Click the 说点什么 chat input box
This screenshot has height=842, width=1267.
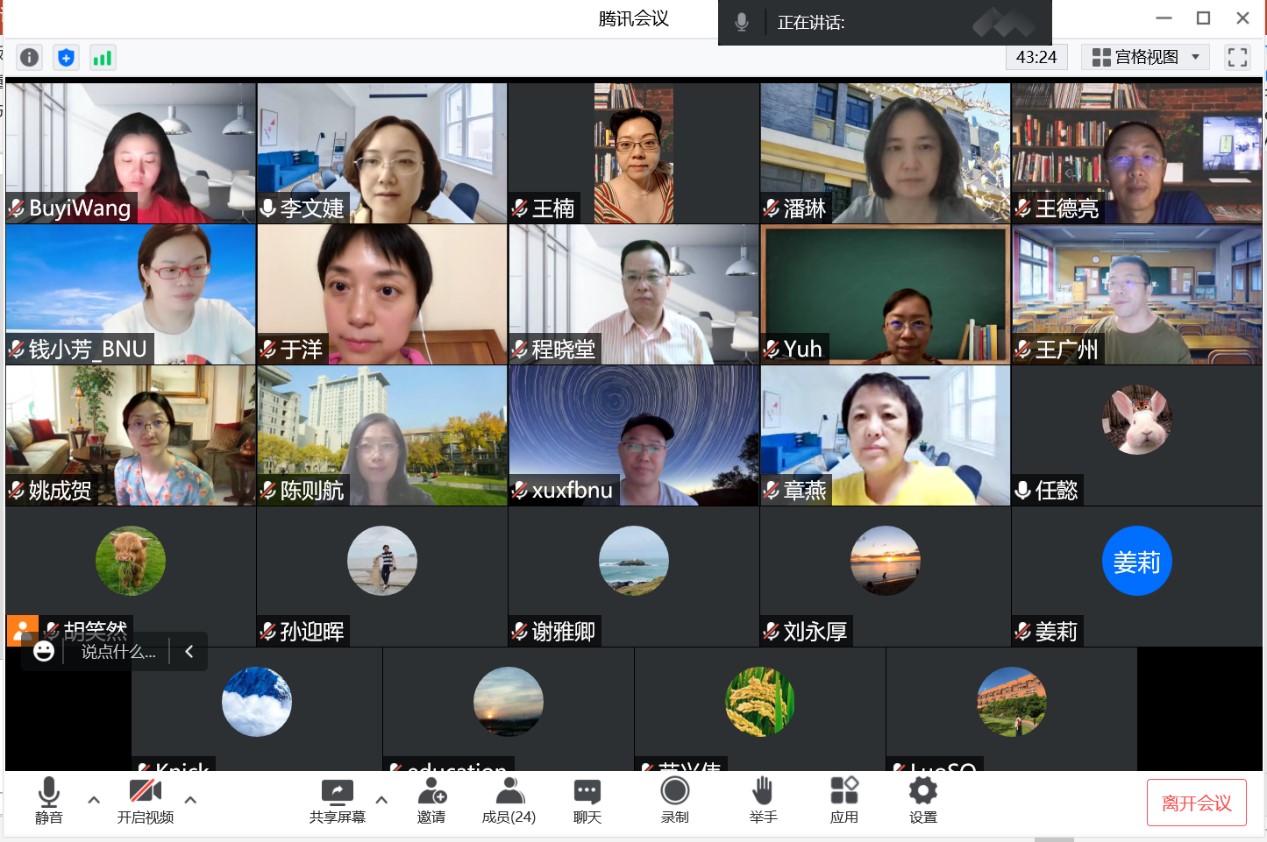[x=118, y=652]
